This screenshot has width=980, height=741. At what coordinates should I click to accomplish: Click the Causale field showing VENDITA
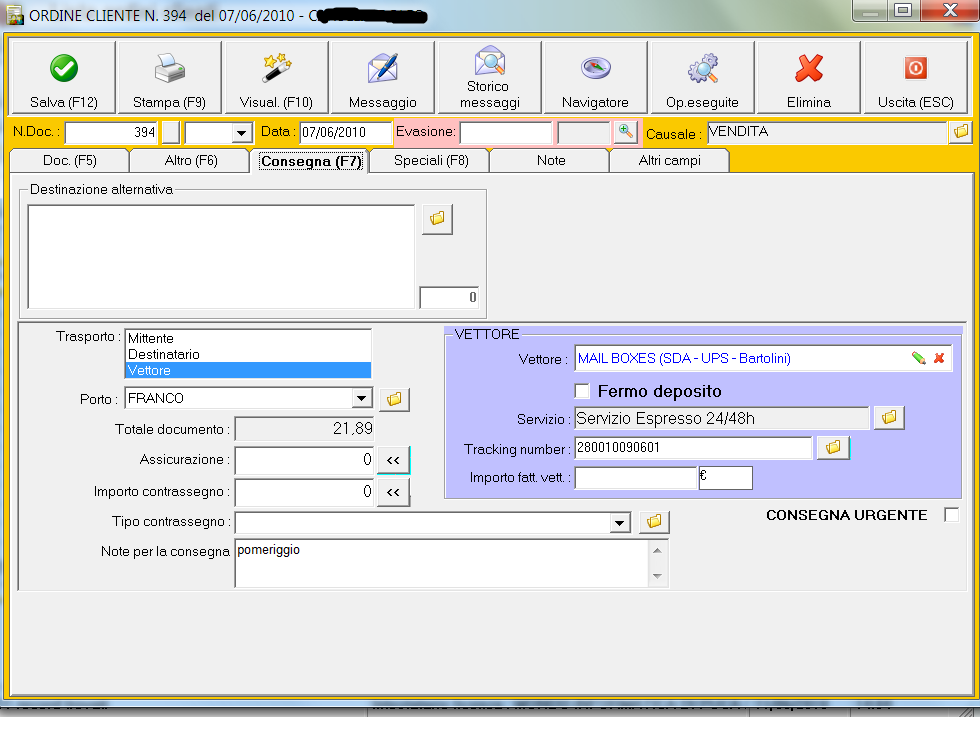click(828, 132)
